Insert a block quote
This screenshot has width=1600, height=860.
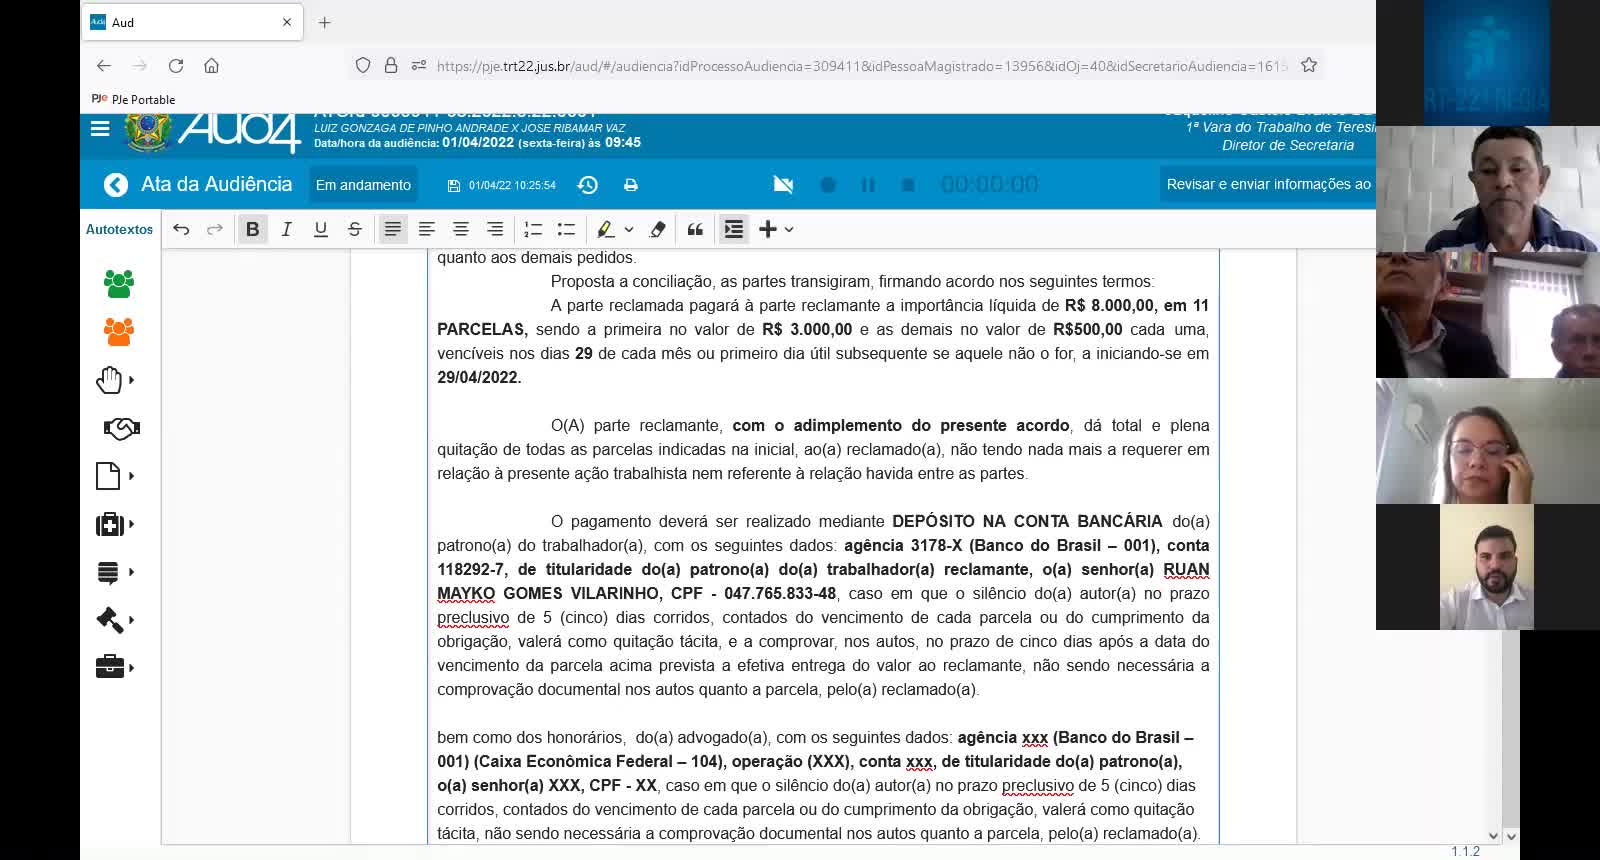click(x=695, y=229)
